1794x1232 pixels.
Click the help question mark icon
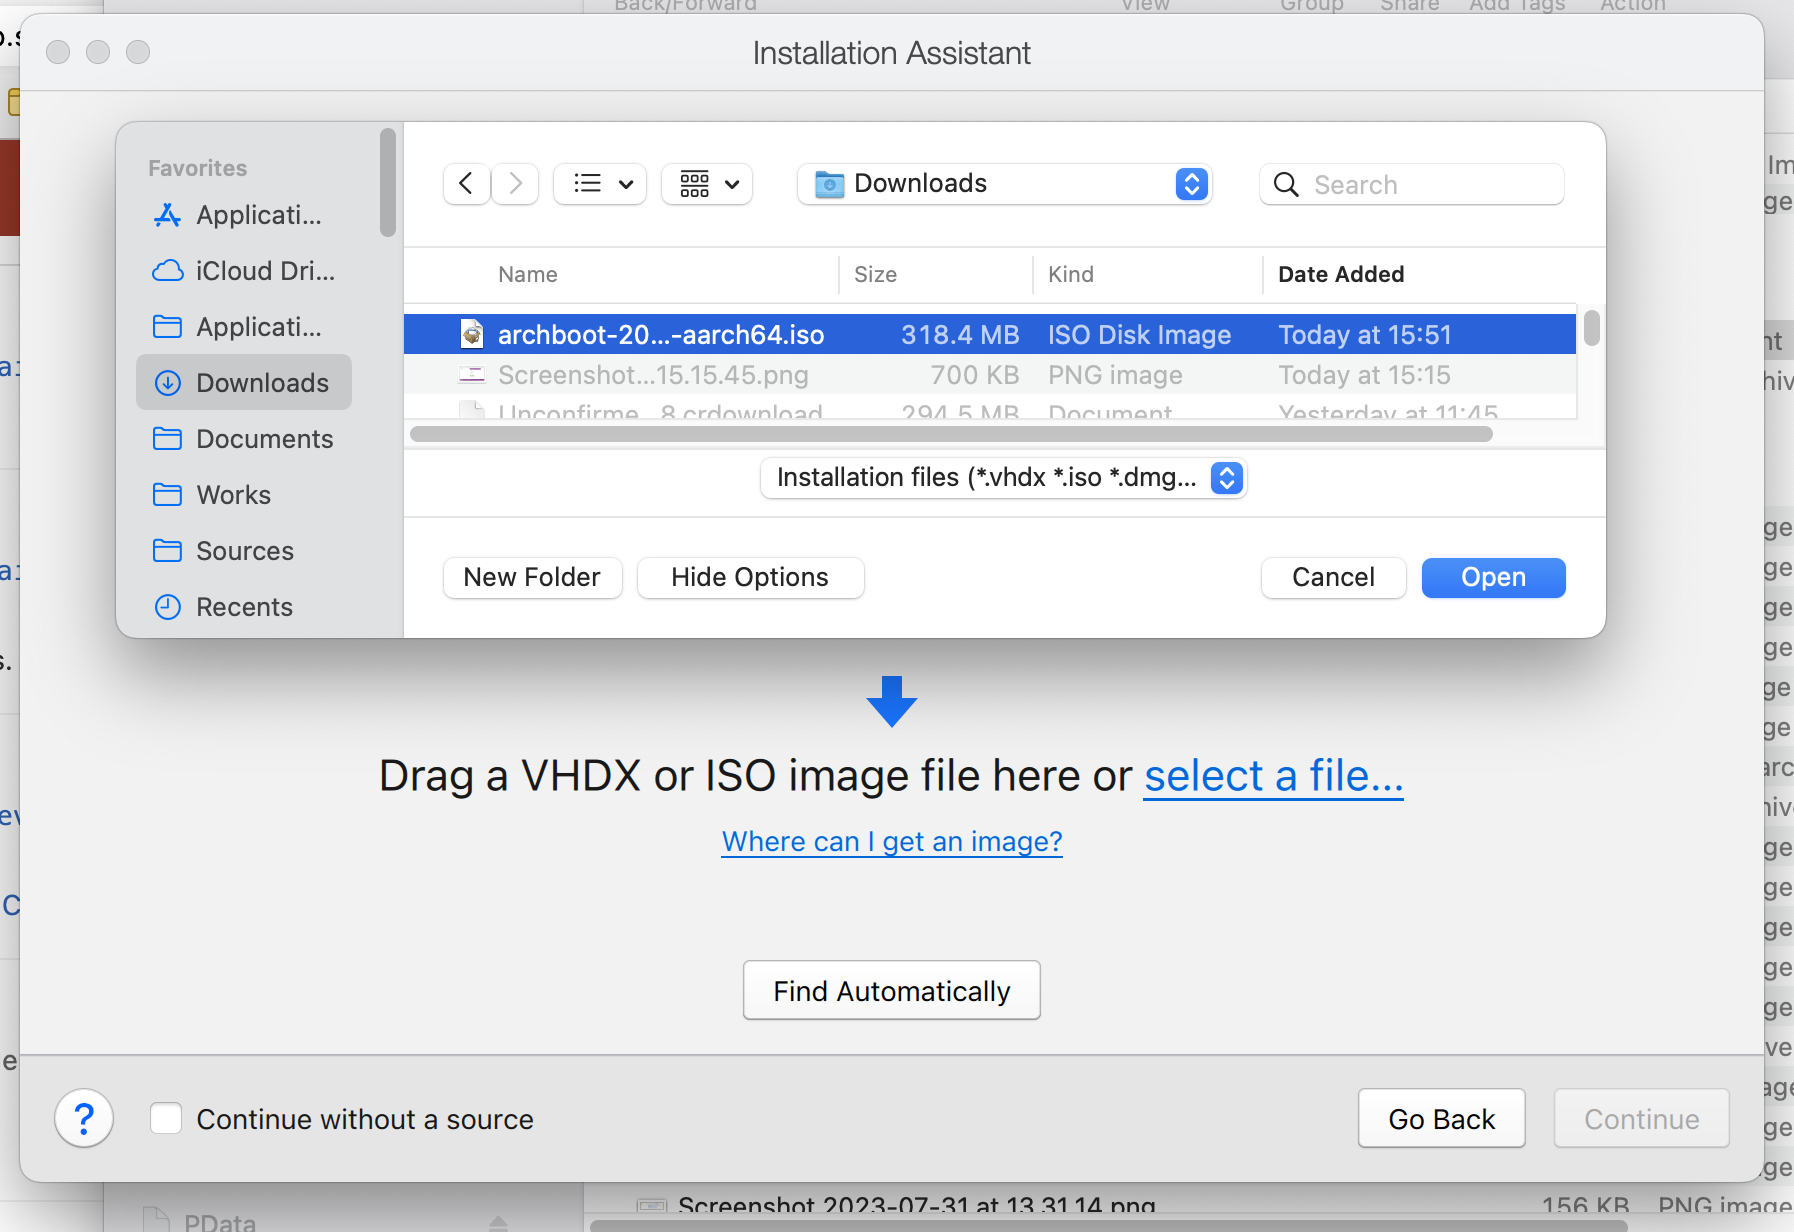coord(84,1118)
